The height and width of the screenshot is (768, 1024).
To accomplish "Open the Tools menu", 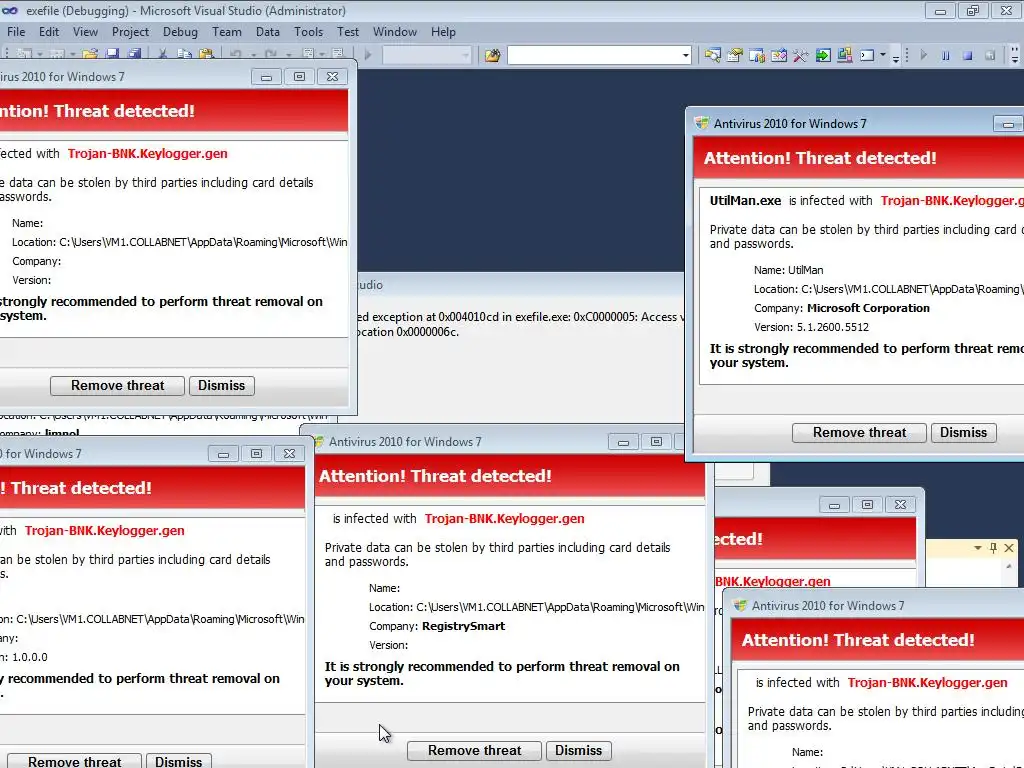I will point(308,31).
